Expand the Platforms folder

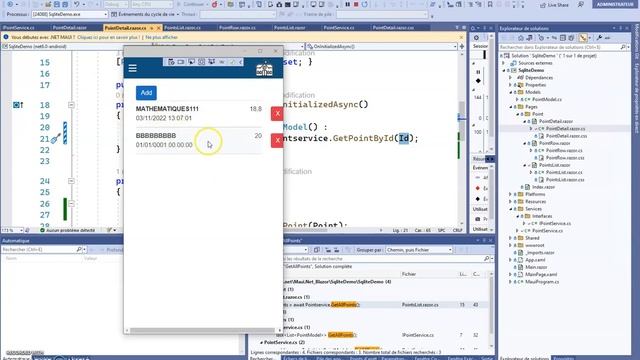[510, 194]
